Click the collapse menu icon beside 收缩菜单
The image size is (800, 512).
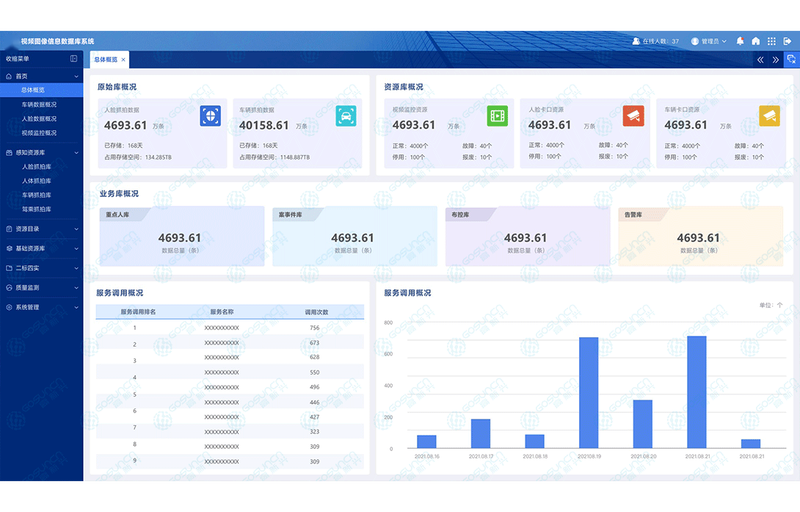pos(73,59)
